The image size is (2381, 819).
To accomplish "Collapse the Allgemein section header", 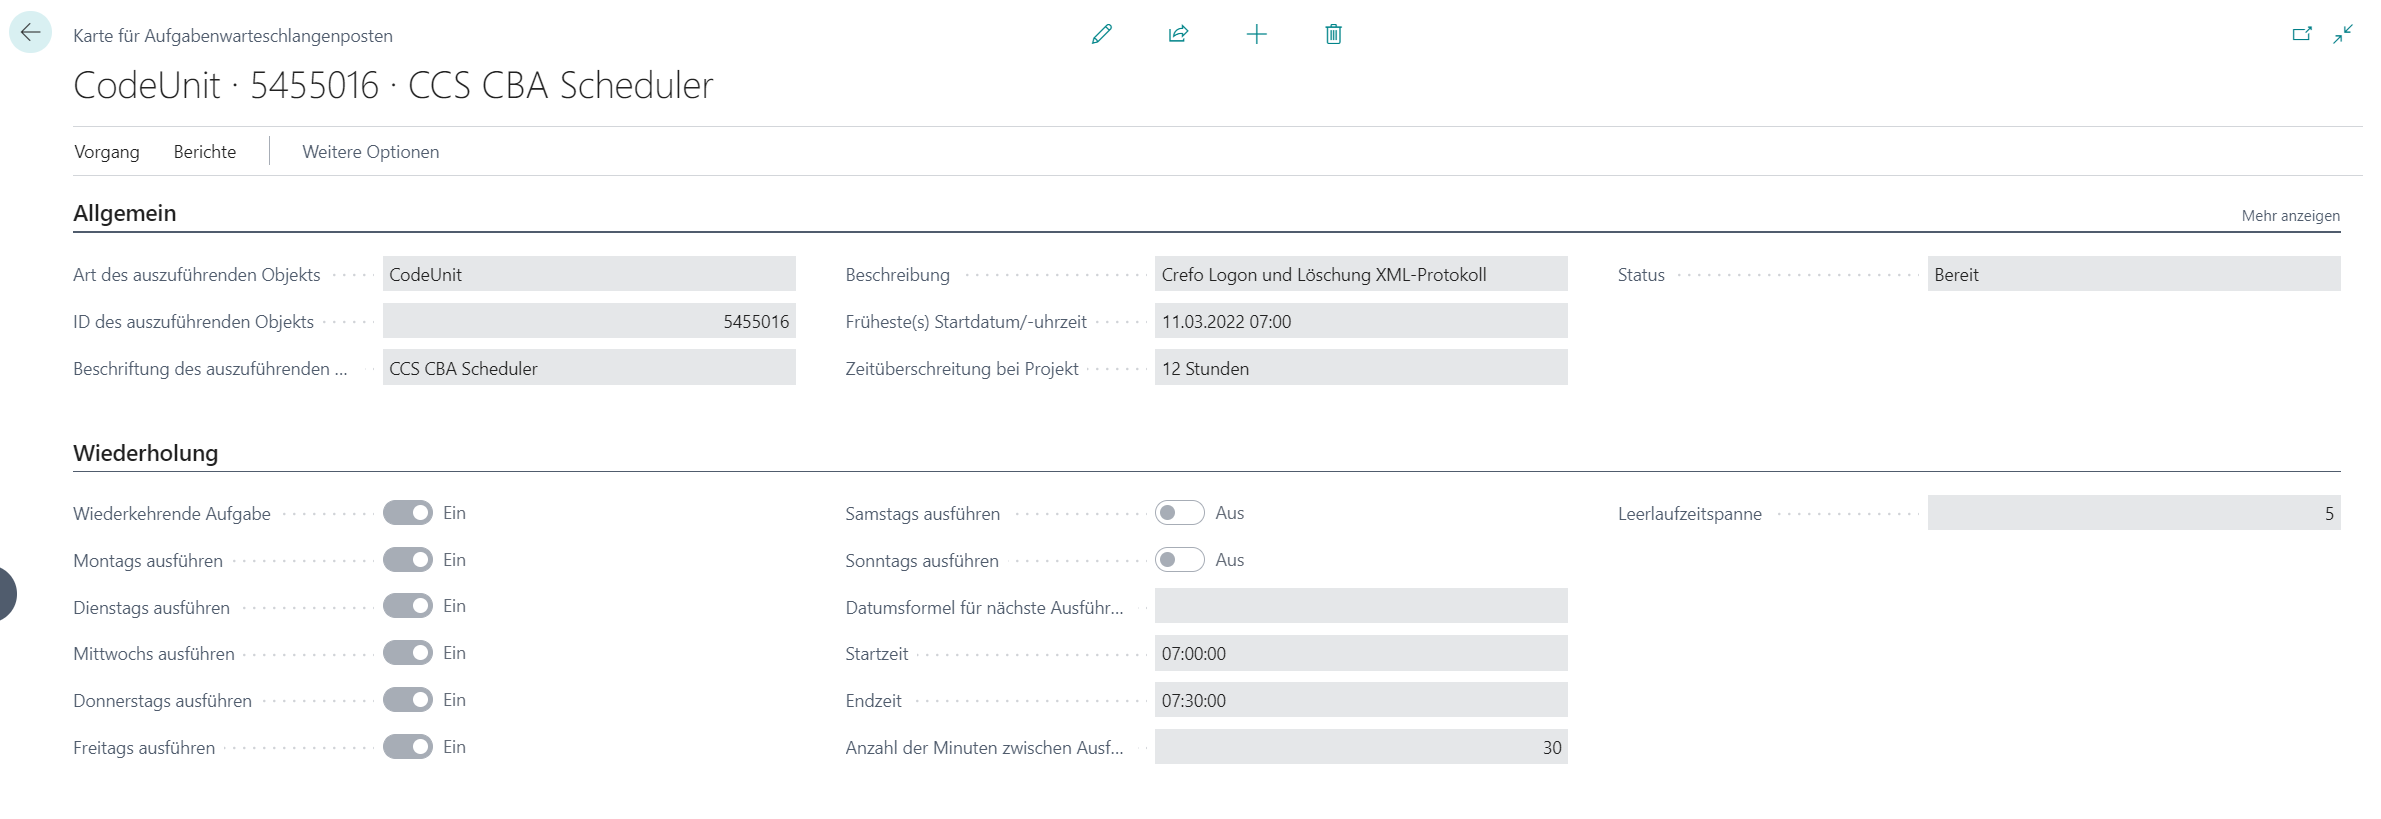I will (125, 213).
